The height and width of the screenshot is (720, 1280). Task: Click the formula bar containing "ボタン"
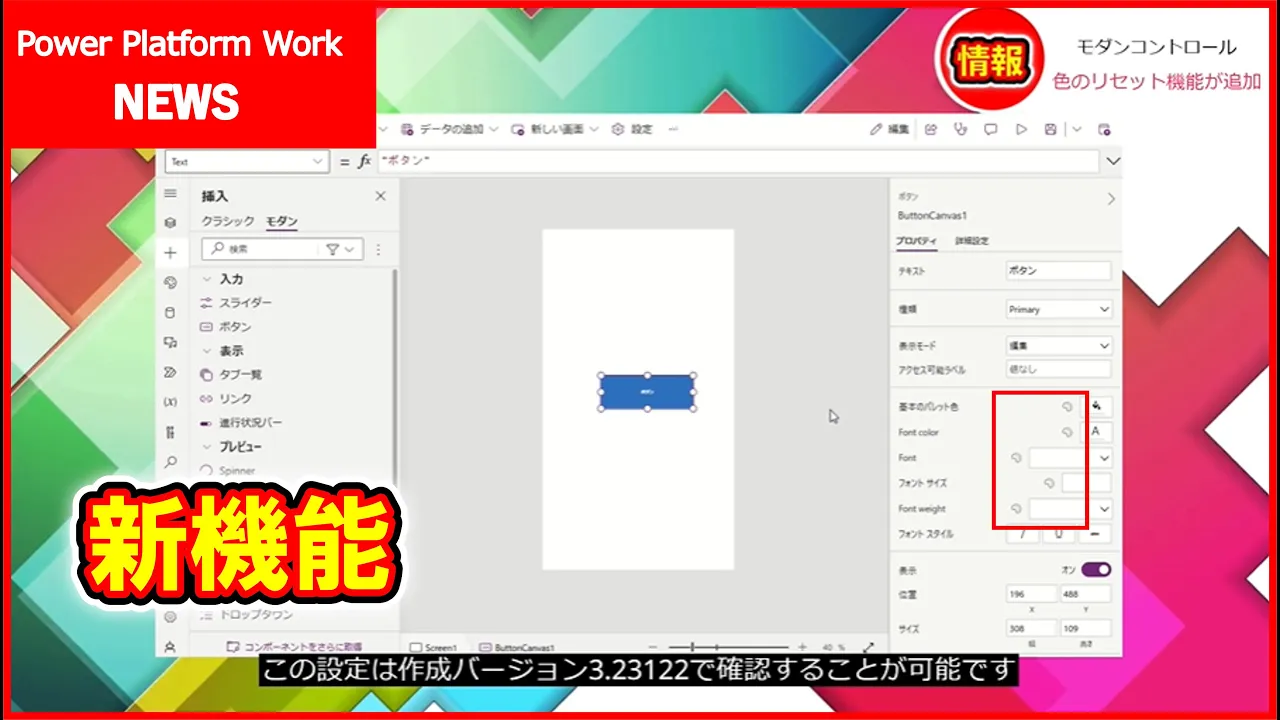(738, 161)
